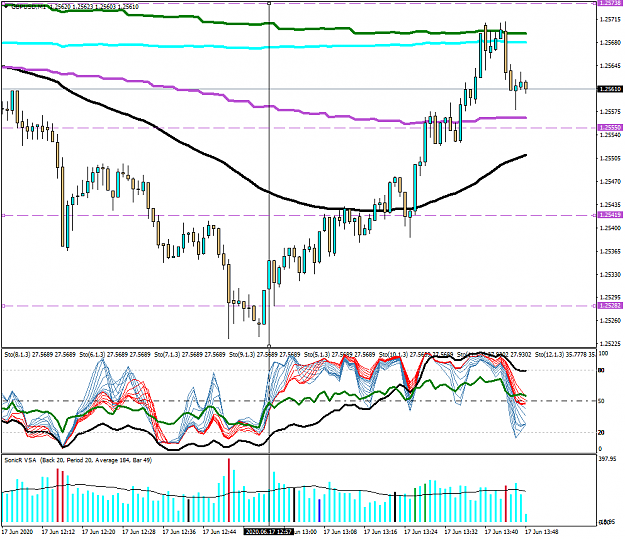Viewport: 625px width, 539px height.
Task: Click the black current price label 1.25610
Action: [610, 89]
